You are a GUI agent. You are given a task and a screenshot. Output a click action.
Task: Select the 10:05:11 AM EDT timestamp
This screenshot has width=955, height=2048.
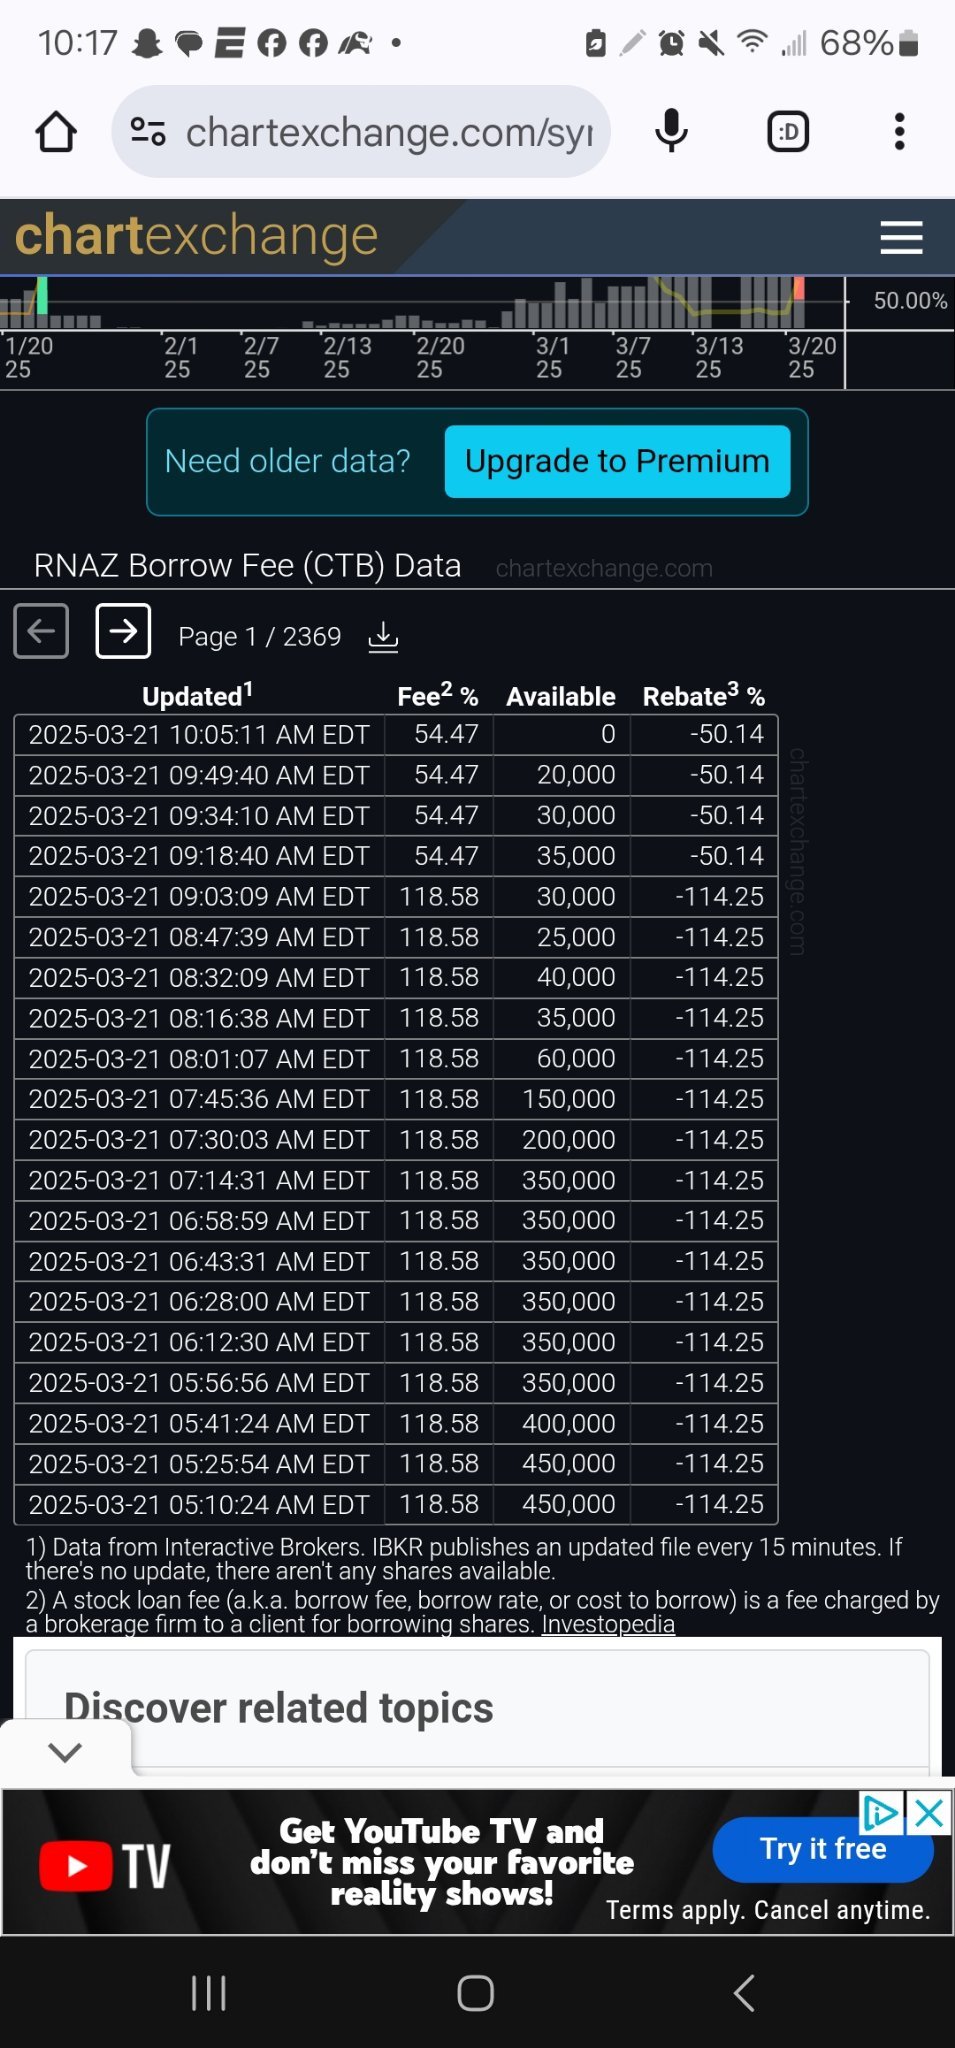[199, 735]
